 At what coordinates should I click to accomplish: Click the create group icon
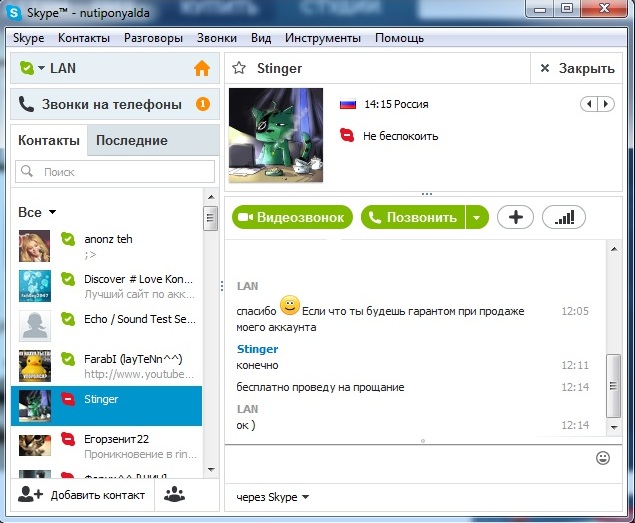coord(175,495)
